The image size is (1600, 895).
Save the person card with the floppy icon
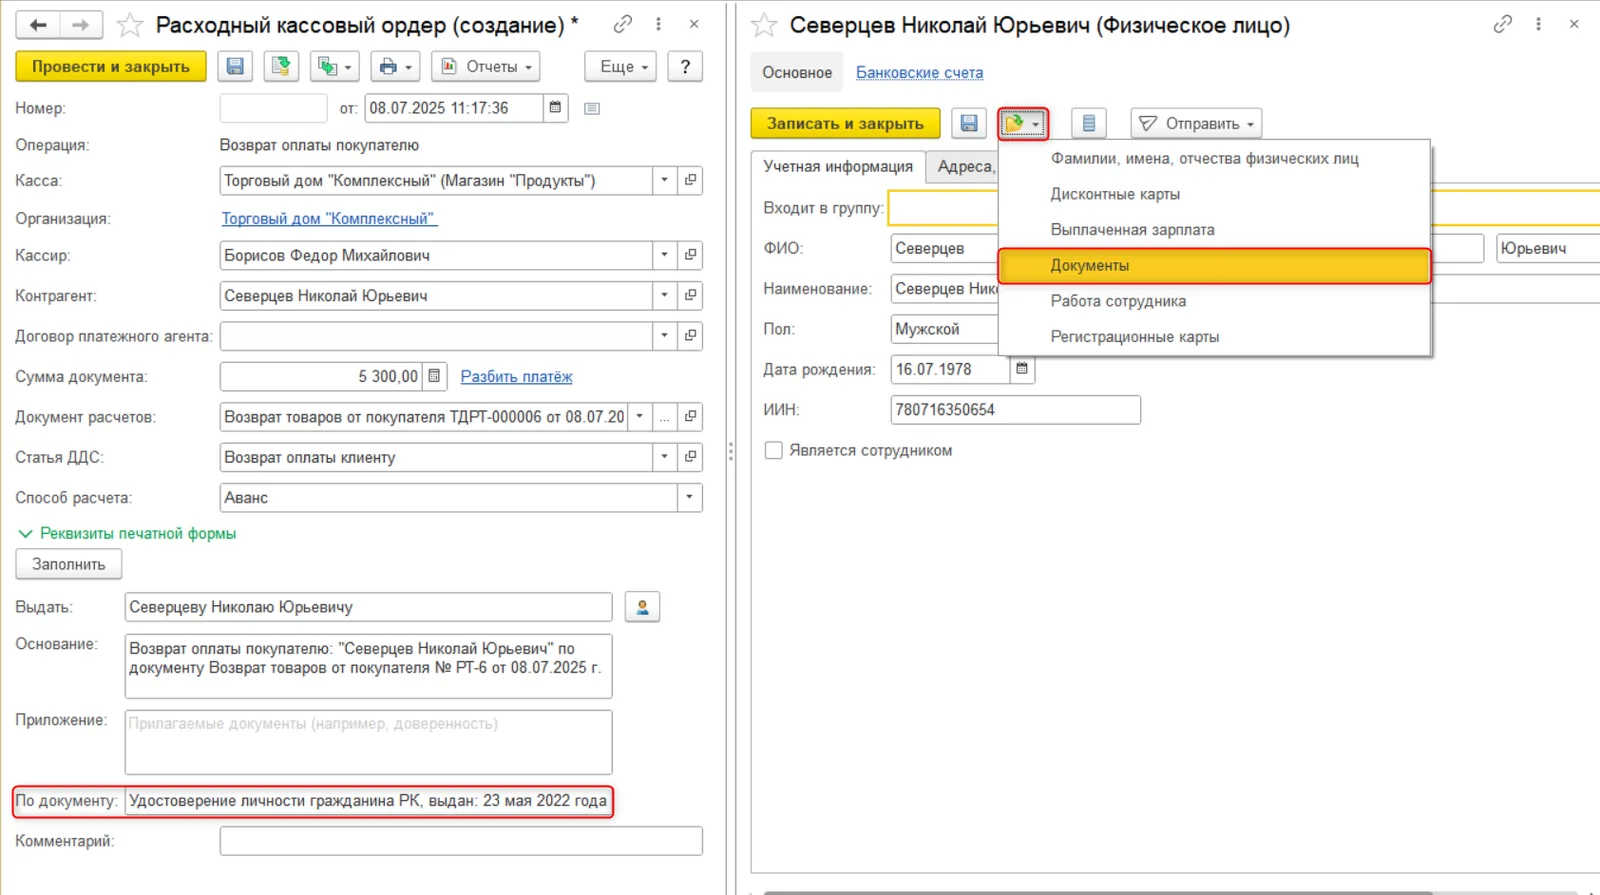tap(969, 124)
